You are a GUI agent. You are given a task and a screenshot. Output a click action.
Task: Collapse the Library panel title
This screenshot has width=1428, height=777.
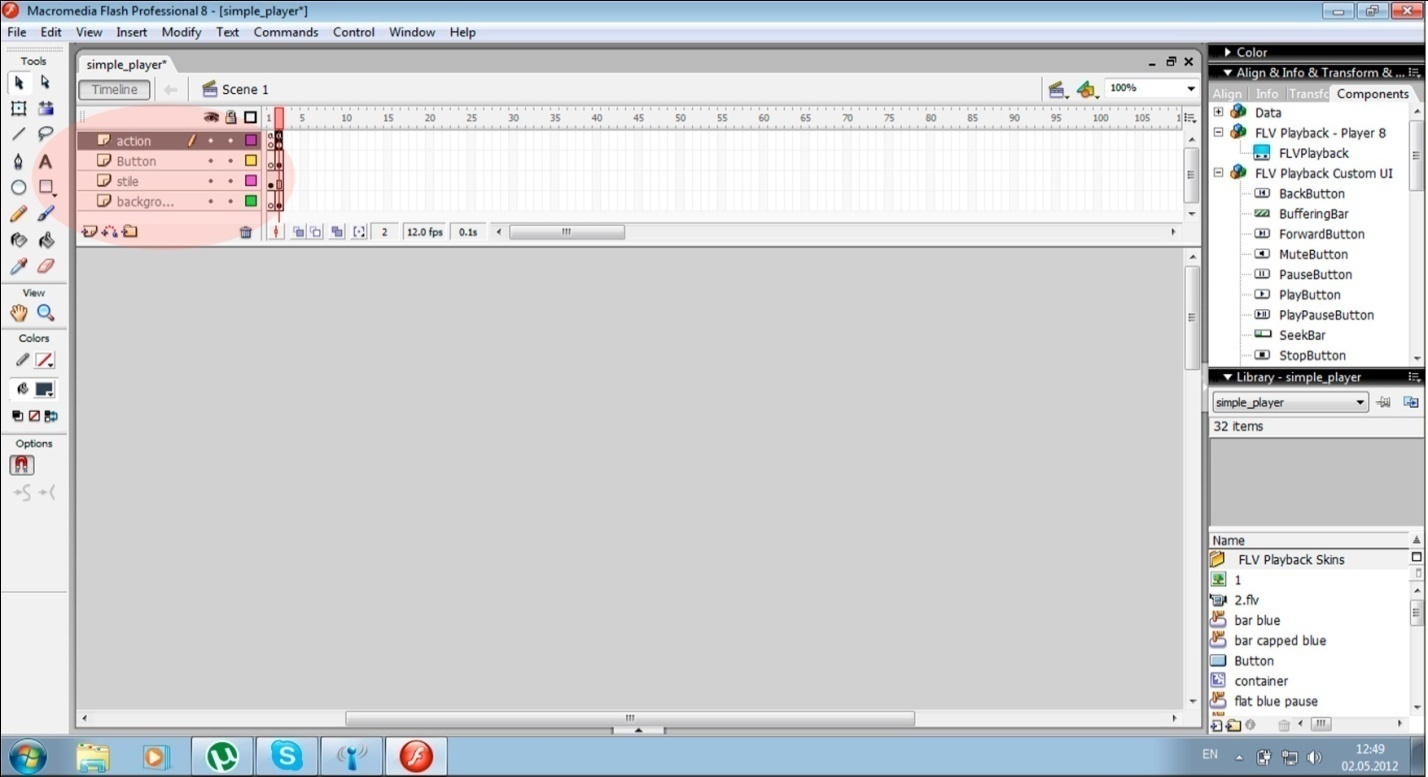tap(1228, 377)
